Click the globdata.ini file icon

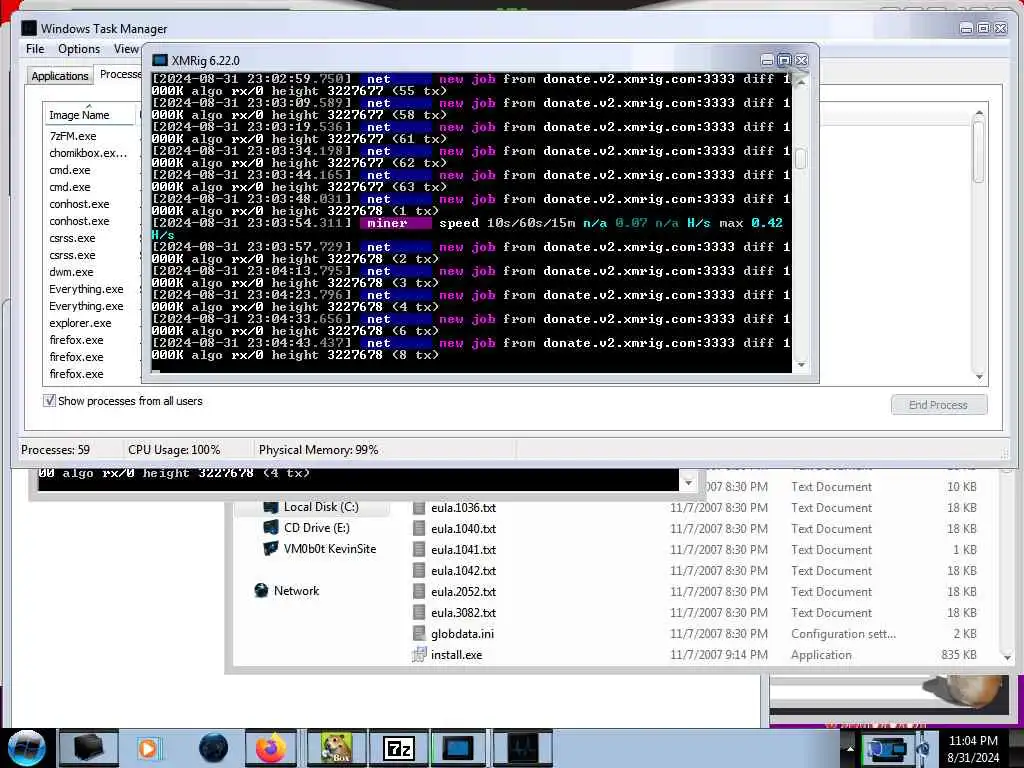[x=419, y=633]
